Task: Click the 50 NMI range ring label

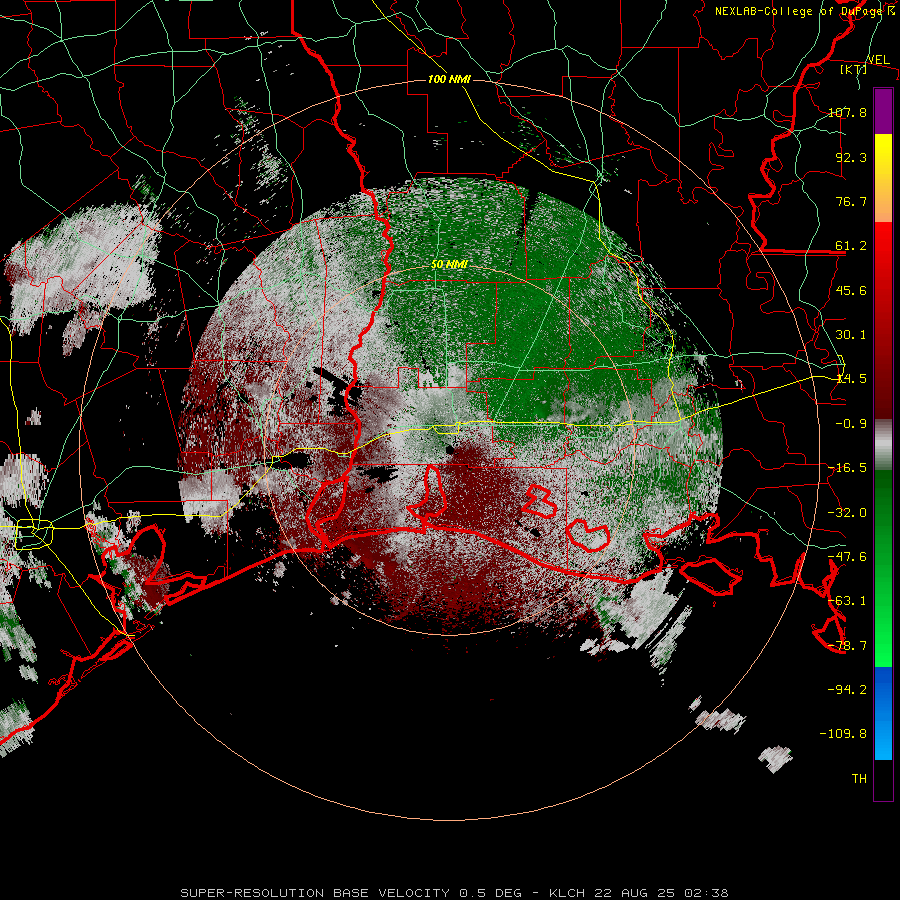Action: pyautogui.click(x=449, y=264)
